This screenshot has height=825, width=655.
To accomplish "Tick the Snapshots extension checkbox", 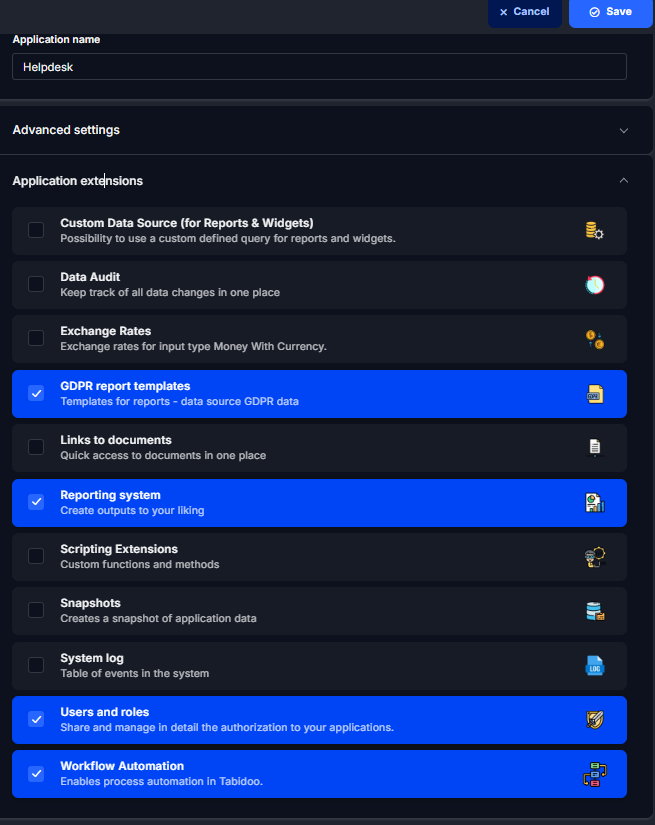I will tap(36, 610).
